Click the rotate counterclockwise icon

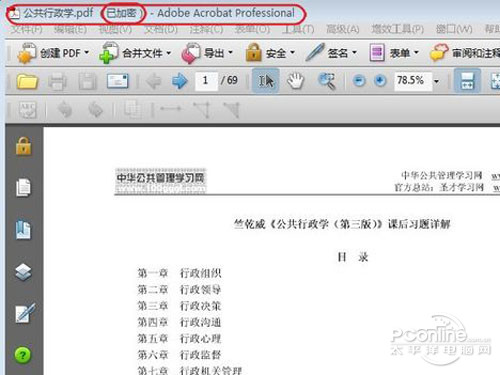(65, 110)
